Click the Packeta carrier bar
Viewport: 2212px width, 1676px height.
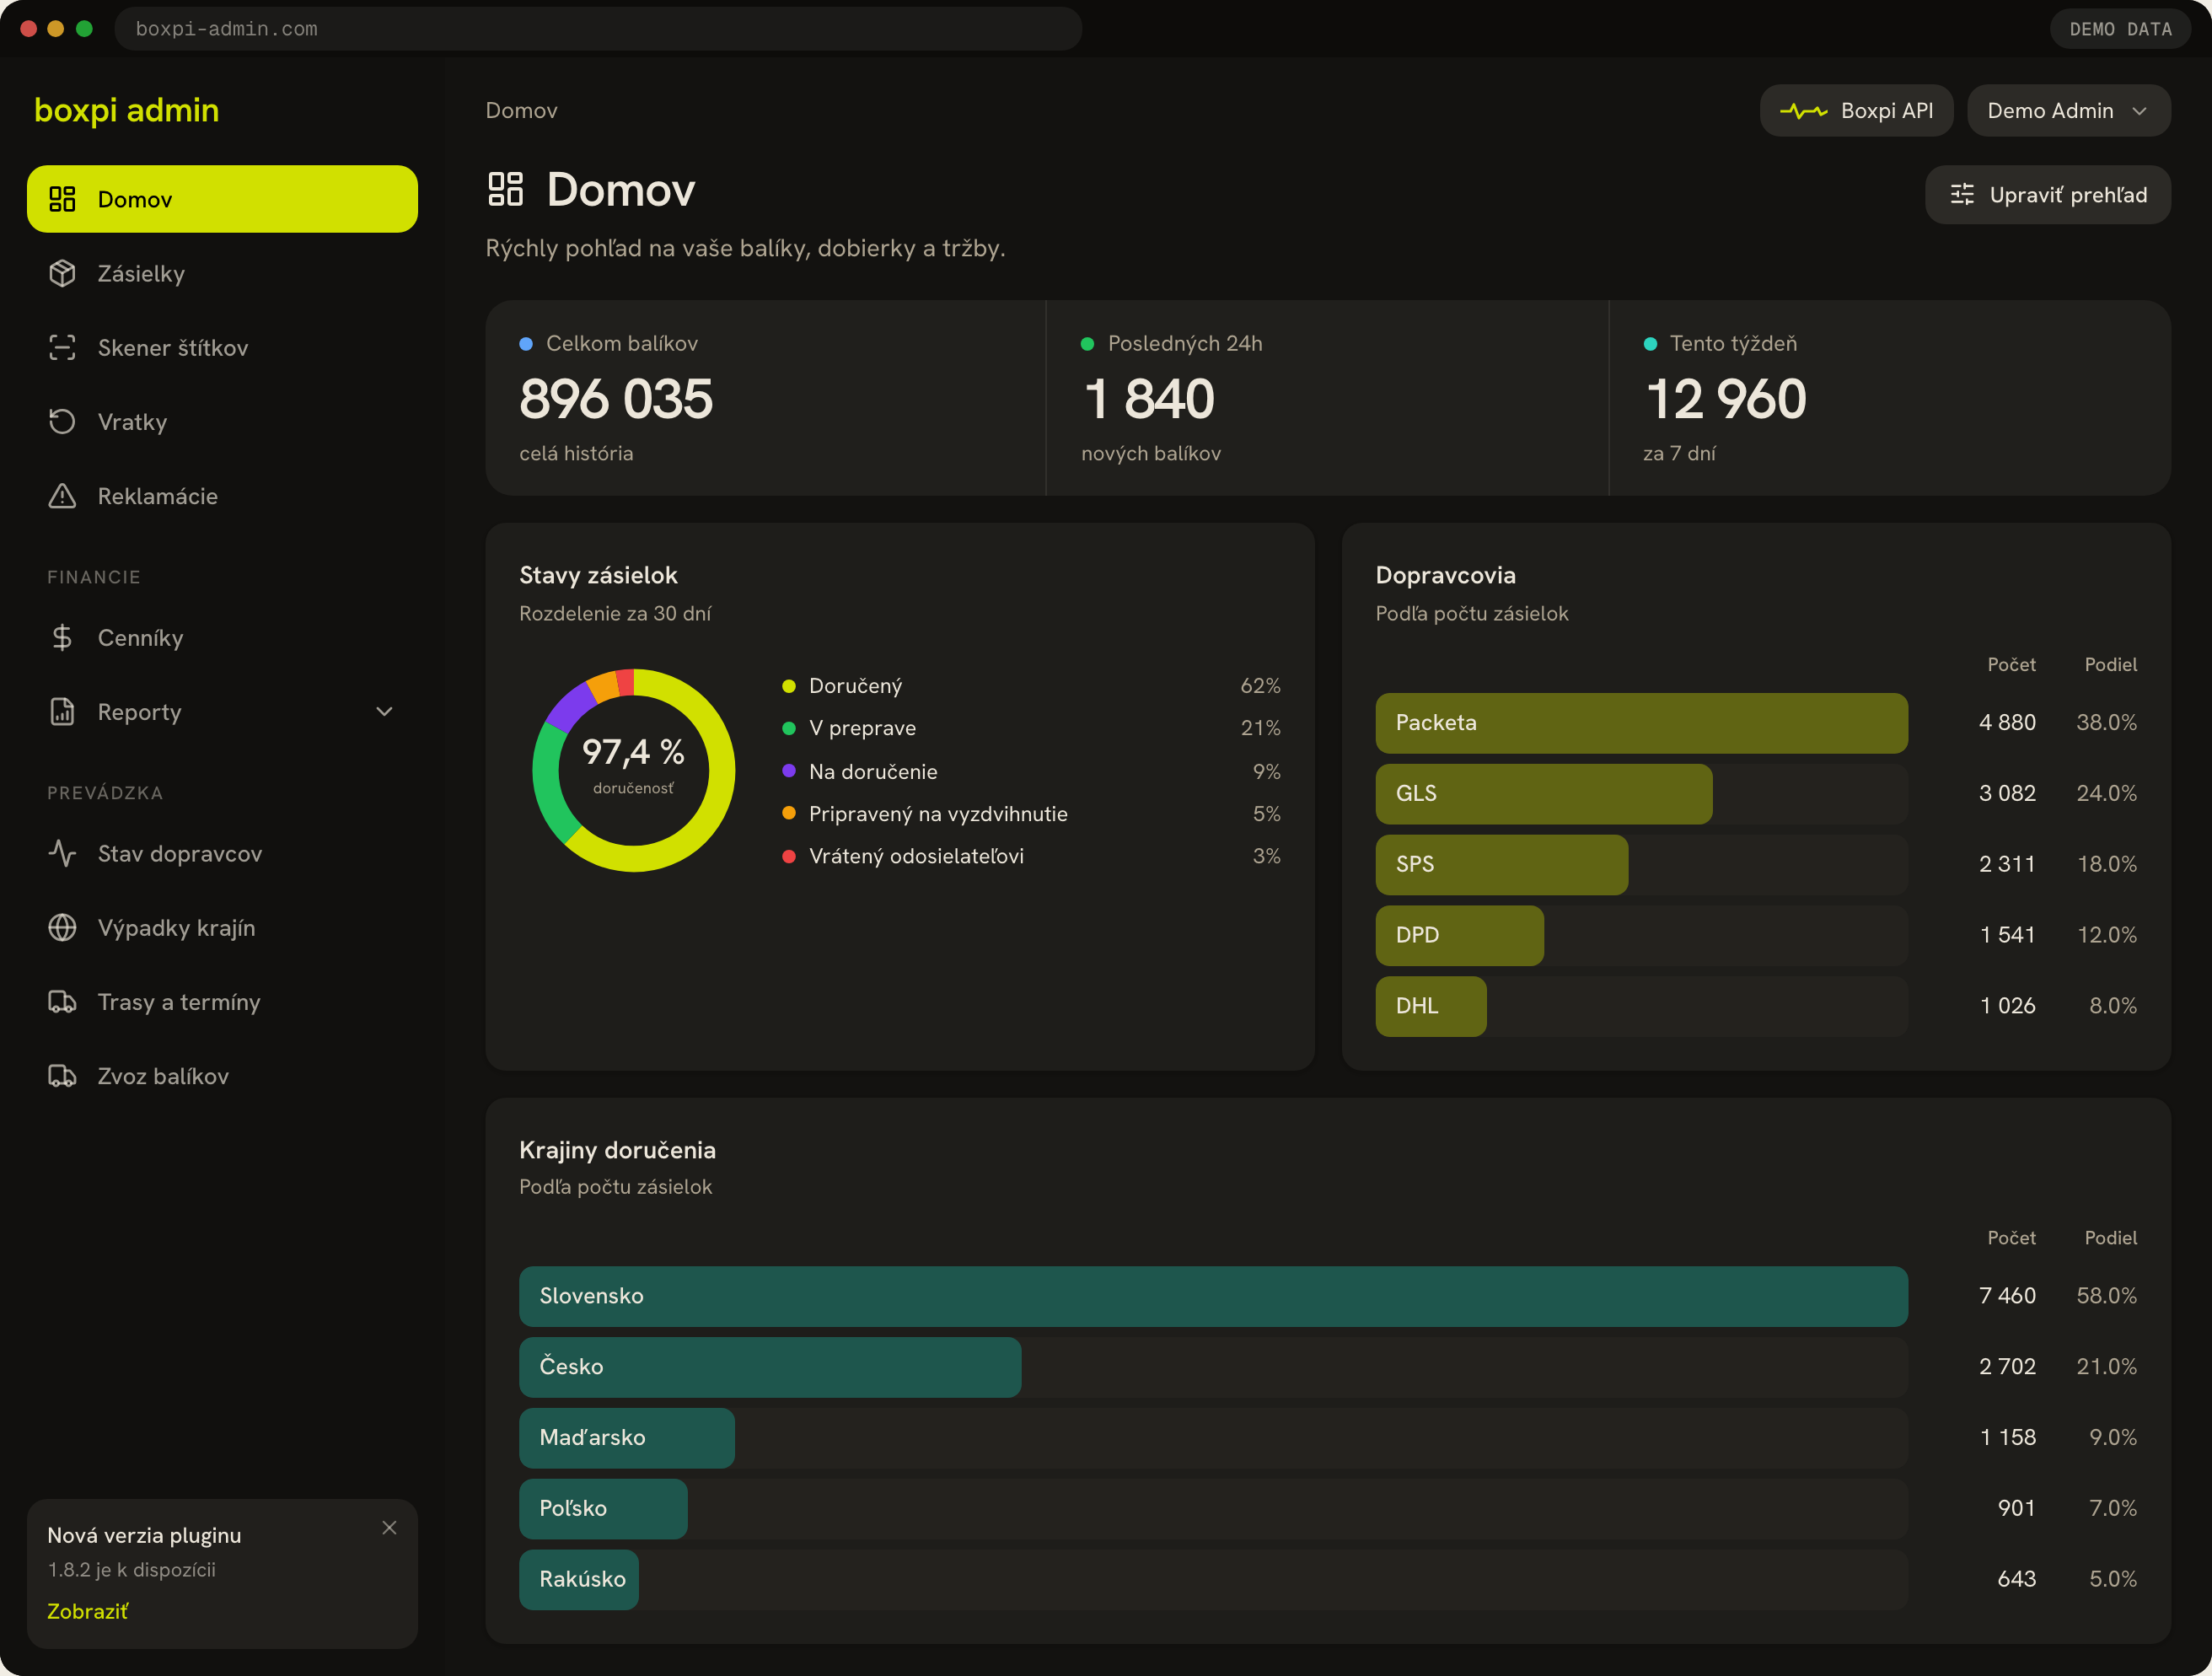tap(1641, 722)
